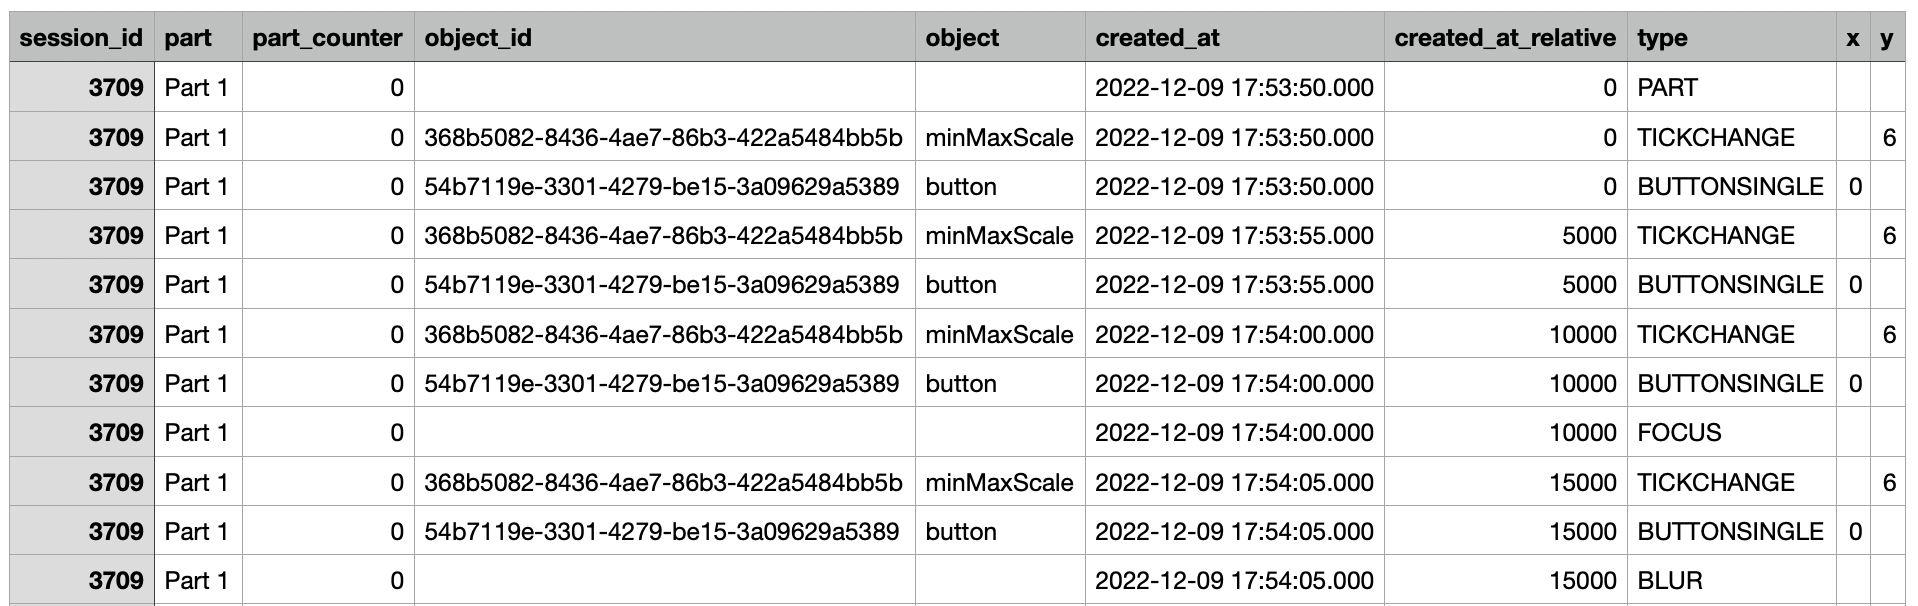
Task: Click the y column header
Action: point(1888,38)
